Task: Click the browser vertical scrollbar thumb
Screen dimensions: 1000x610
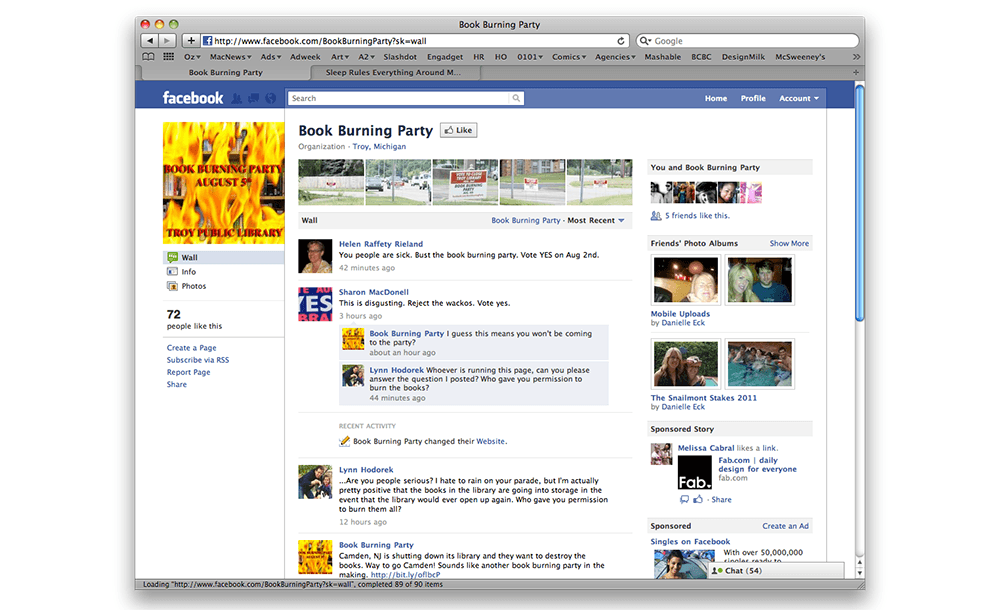Action: 859,204
